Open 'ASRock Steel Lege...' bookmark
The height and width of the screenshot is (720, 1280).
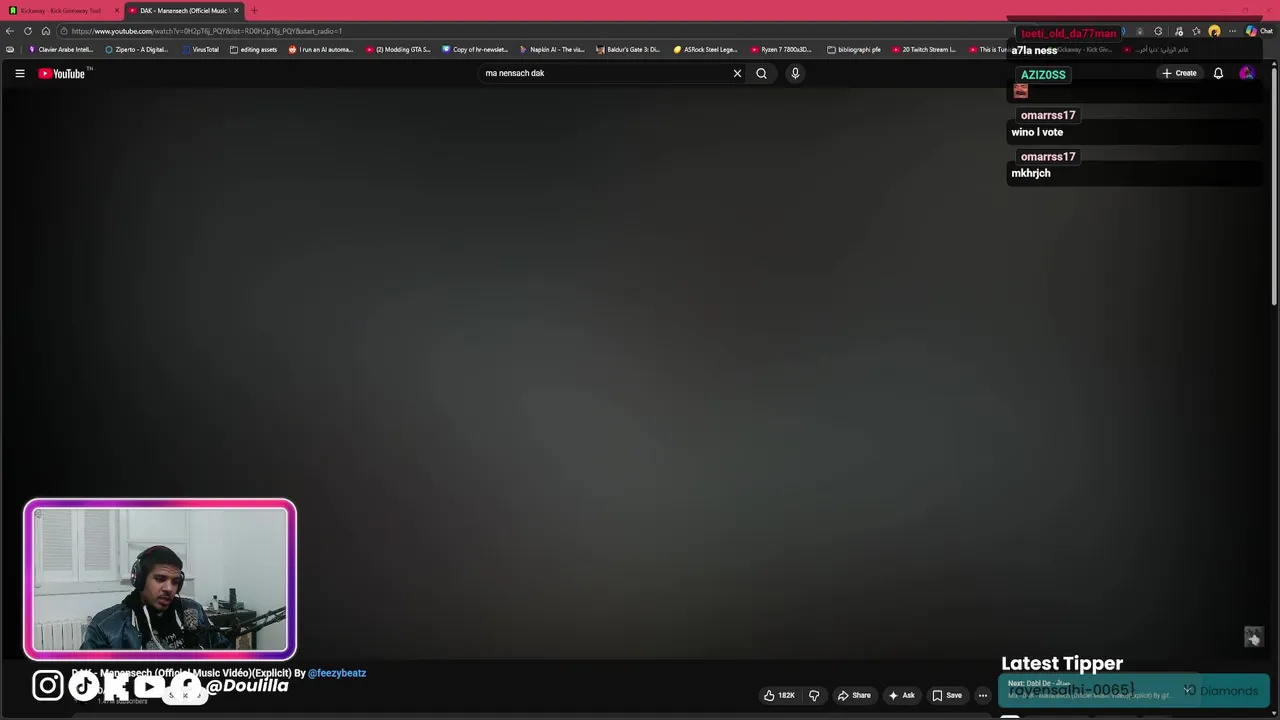tap(705, 49)
